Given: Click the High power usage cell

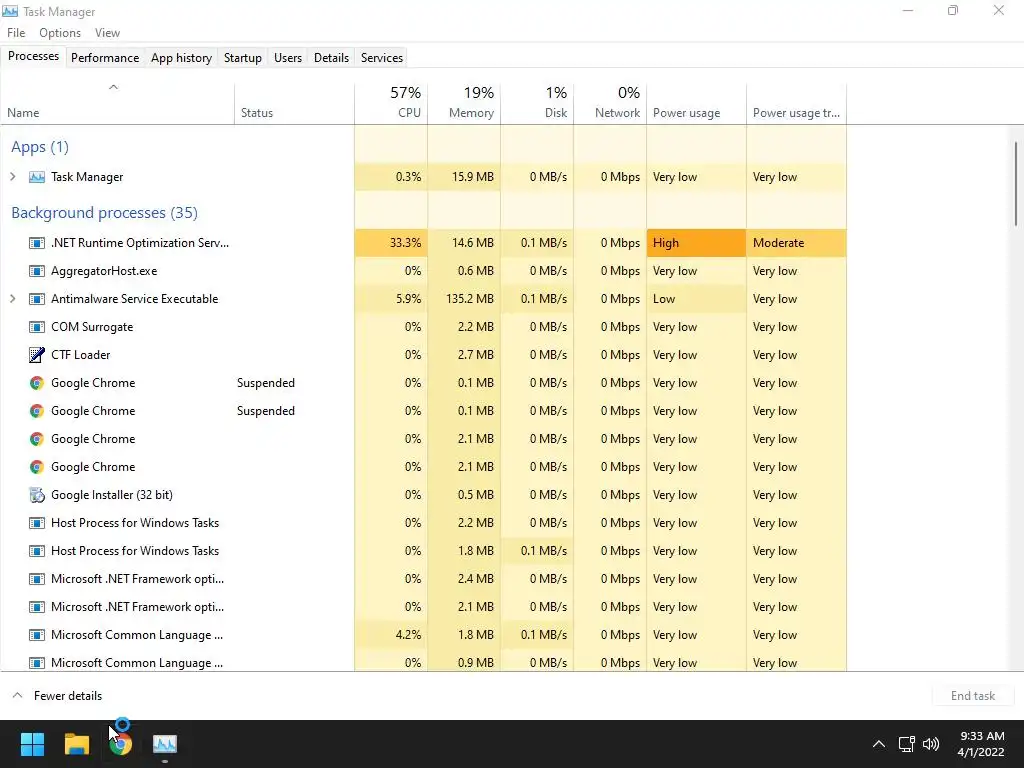Looking at the screenshot, I should tap(697, 243).
